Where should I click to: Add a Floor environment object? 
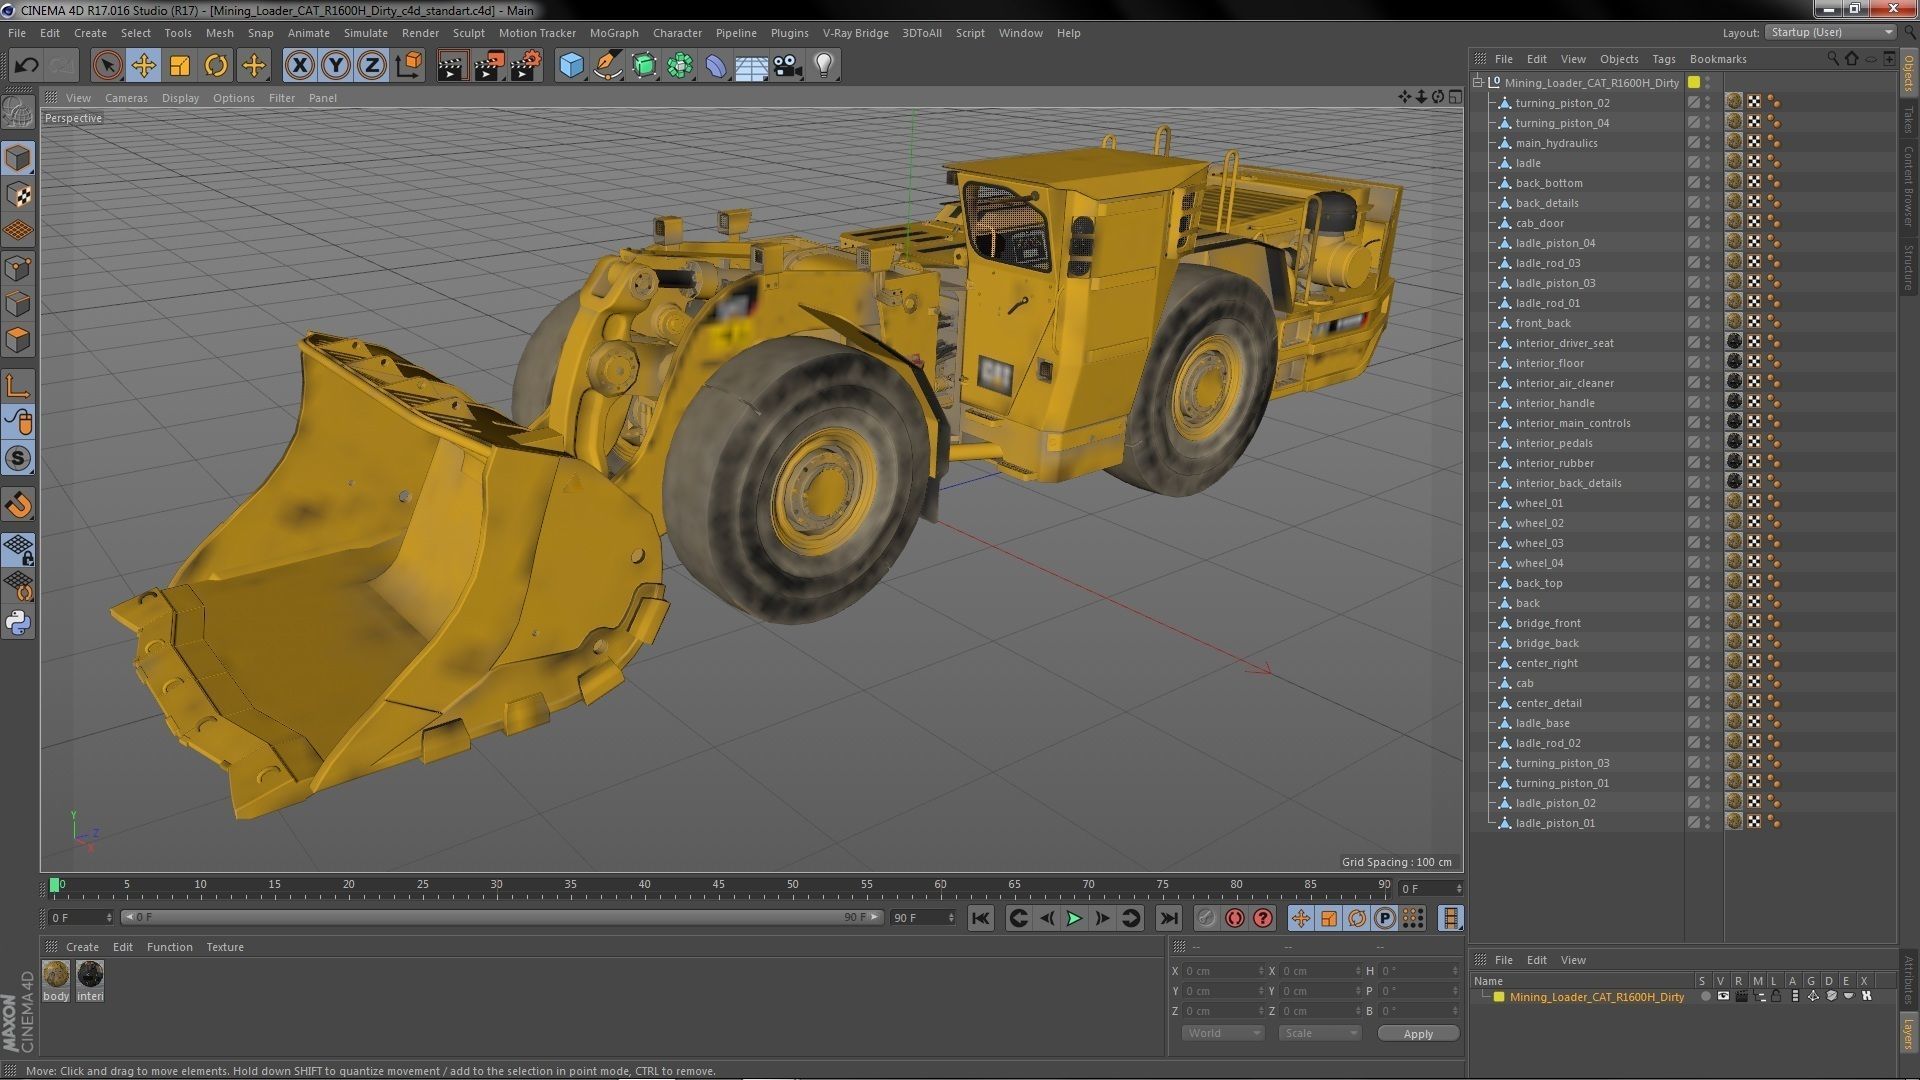coord(751,66)
